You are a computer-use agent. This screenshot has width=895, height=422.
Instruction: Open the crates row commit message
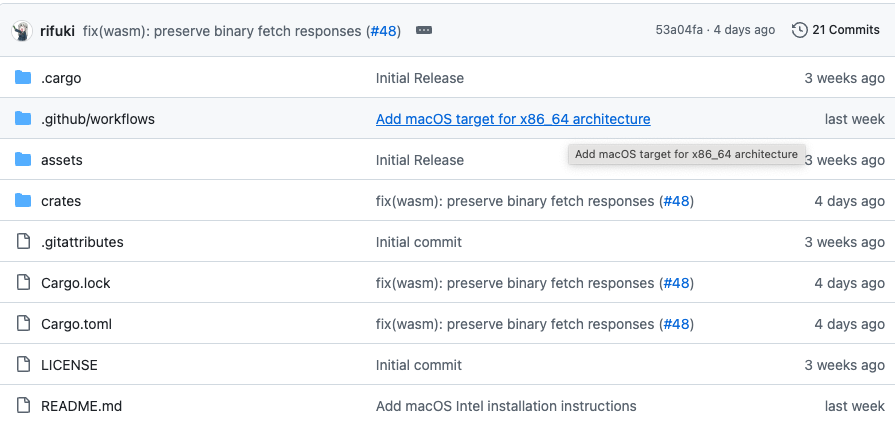click(x=515, y=202)
